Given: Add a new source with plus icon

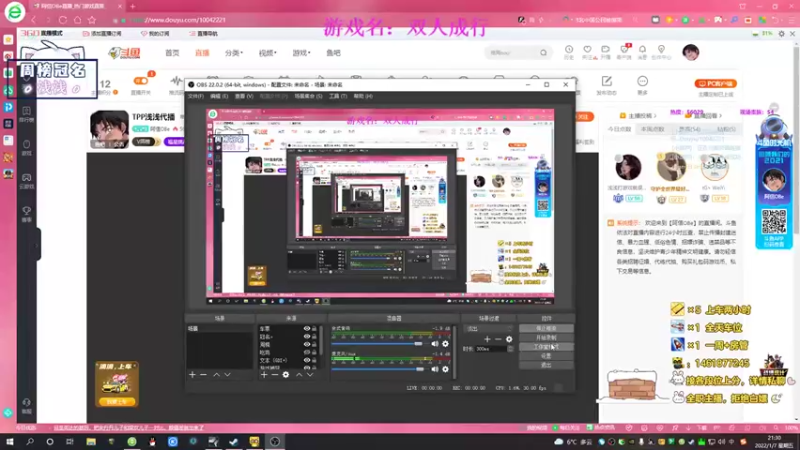Looking at the screenshot, I should click(264, 374).
